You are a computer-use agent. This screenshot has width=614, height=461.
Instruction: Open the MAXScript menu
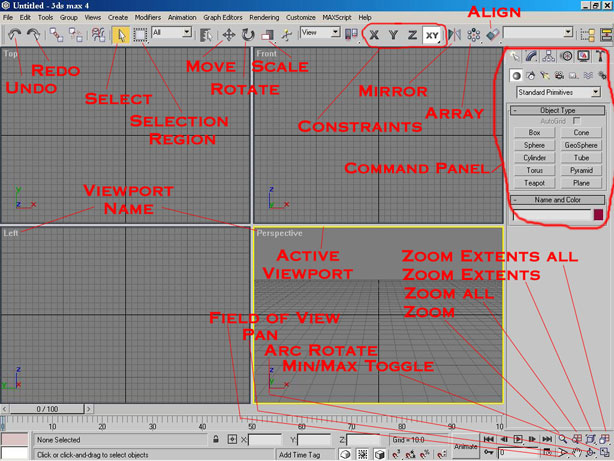337,17
